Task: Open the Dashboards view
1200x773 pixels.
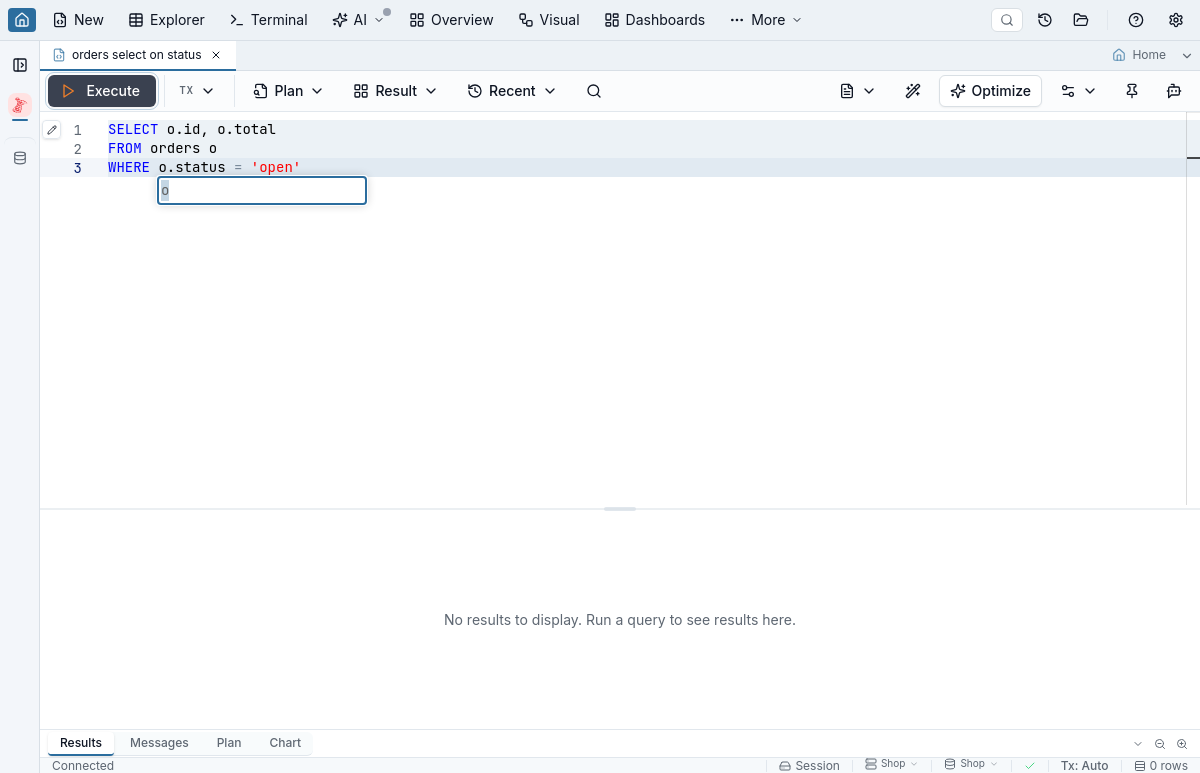Action: [x=655, y=20]
